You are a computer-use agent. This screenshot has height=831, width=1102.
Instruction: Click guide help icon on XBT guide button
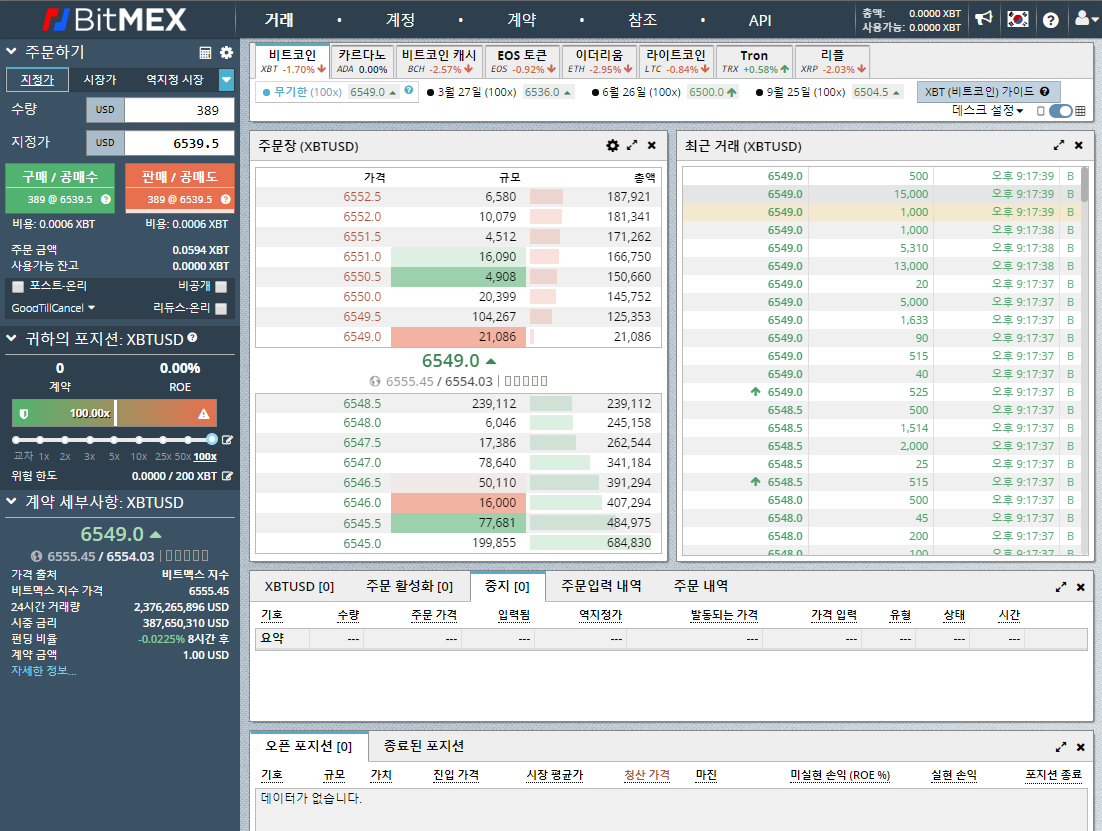(x=1044, y=91)
